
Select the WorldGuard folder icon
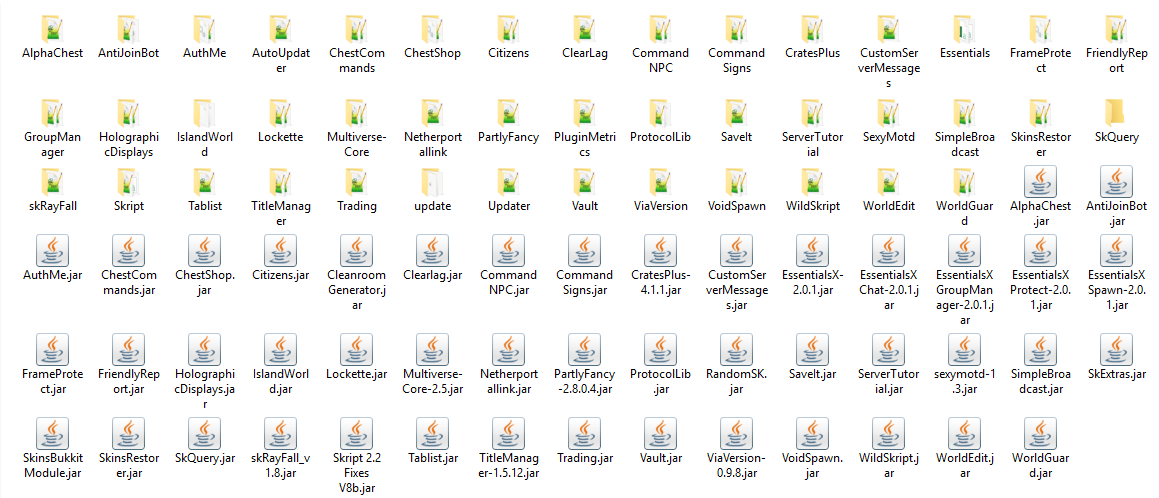(965, 181)
